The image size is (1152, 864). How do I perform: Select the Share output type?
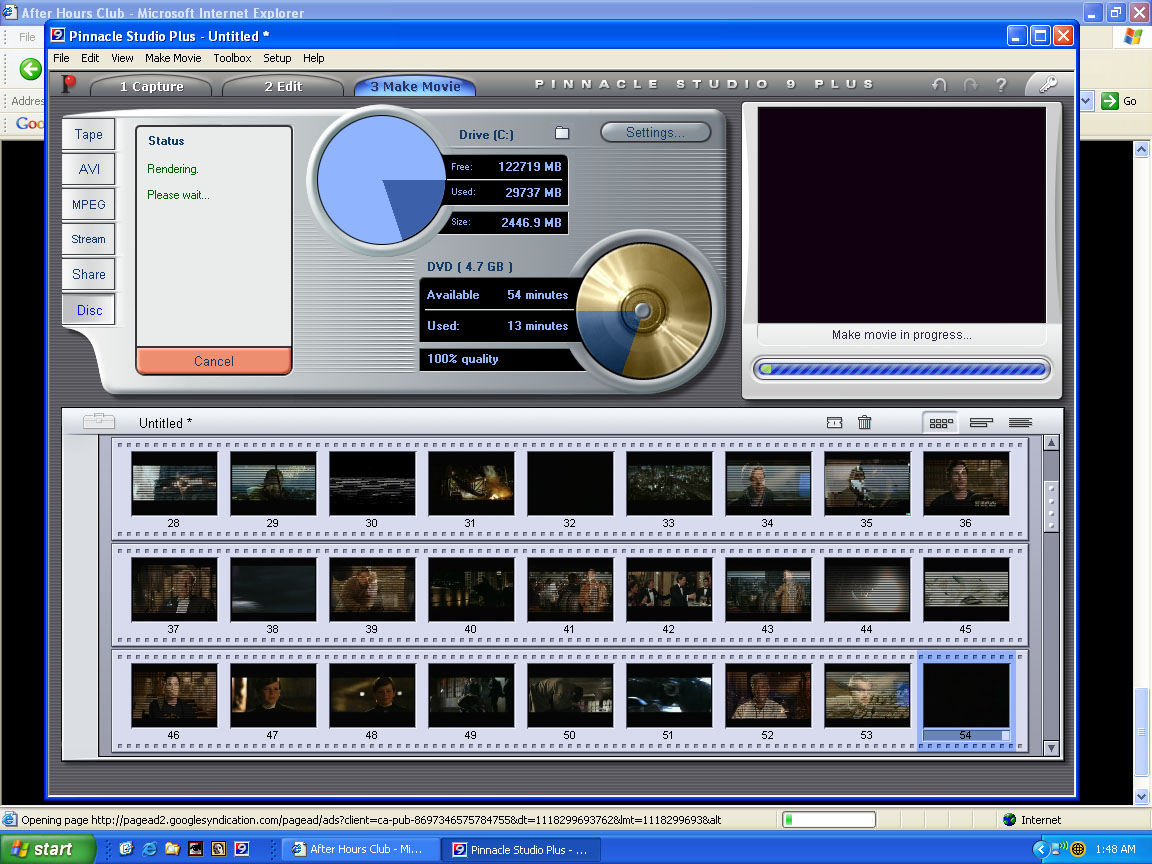(x=89, y=274)
